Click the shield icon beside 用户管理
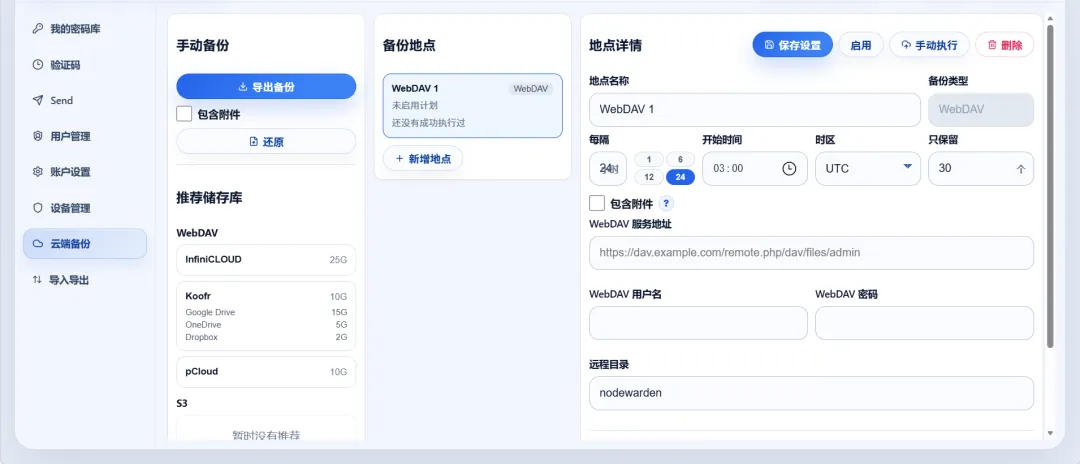This screenshot has height=464, width=1080. coord(38,136)
